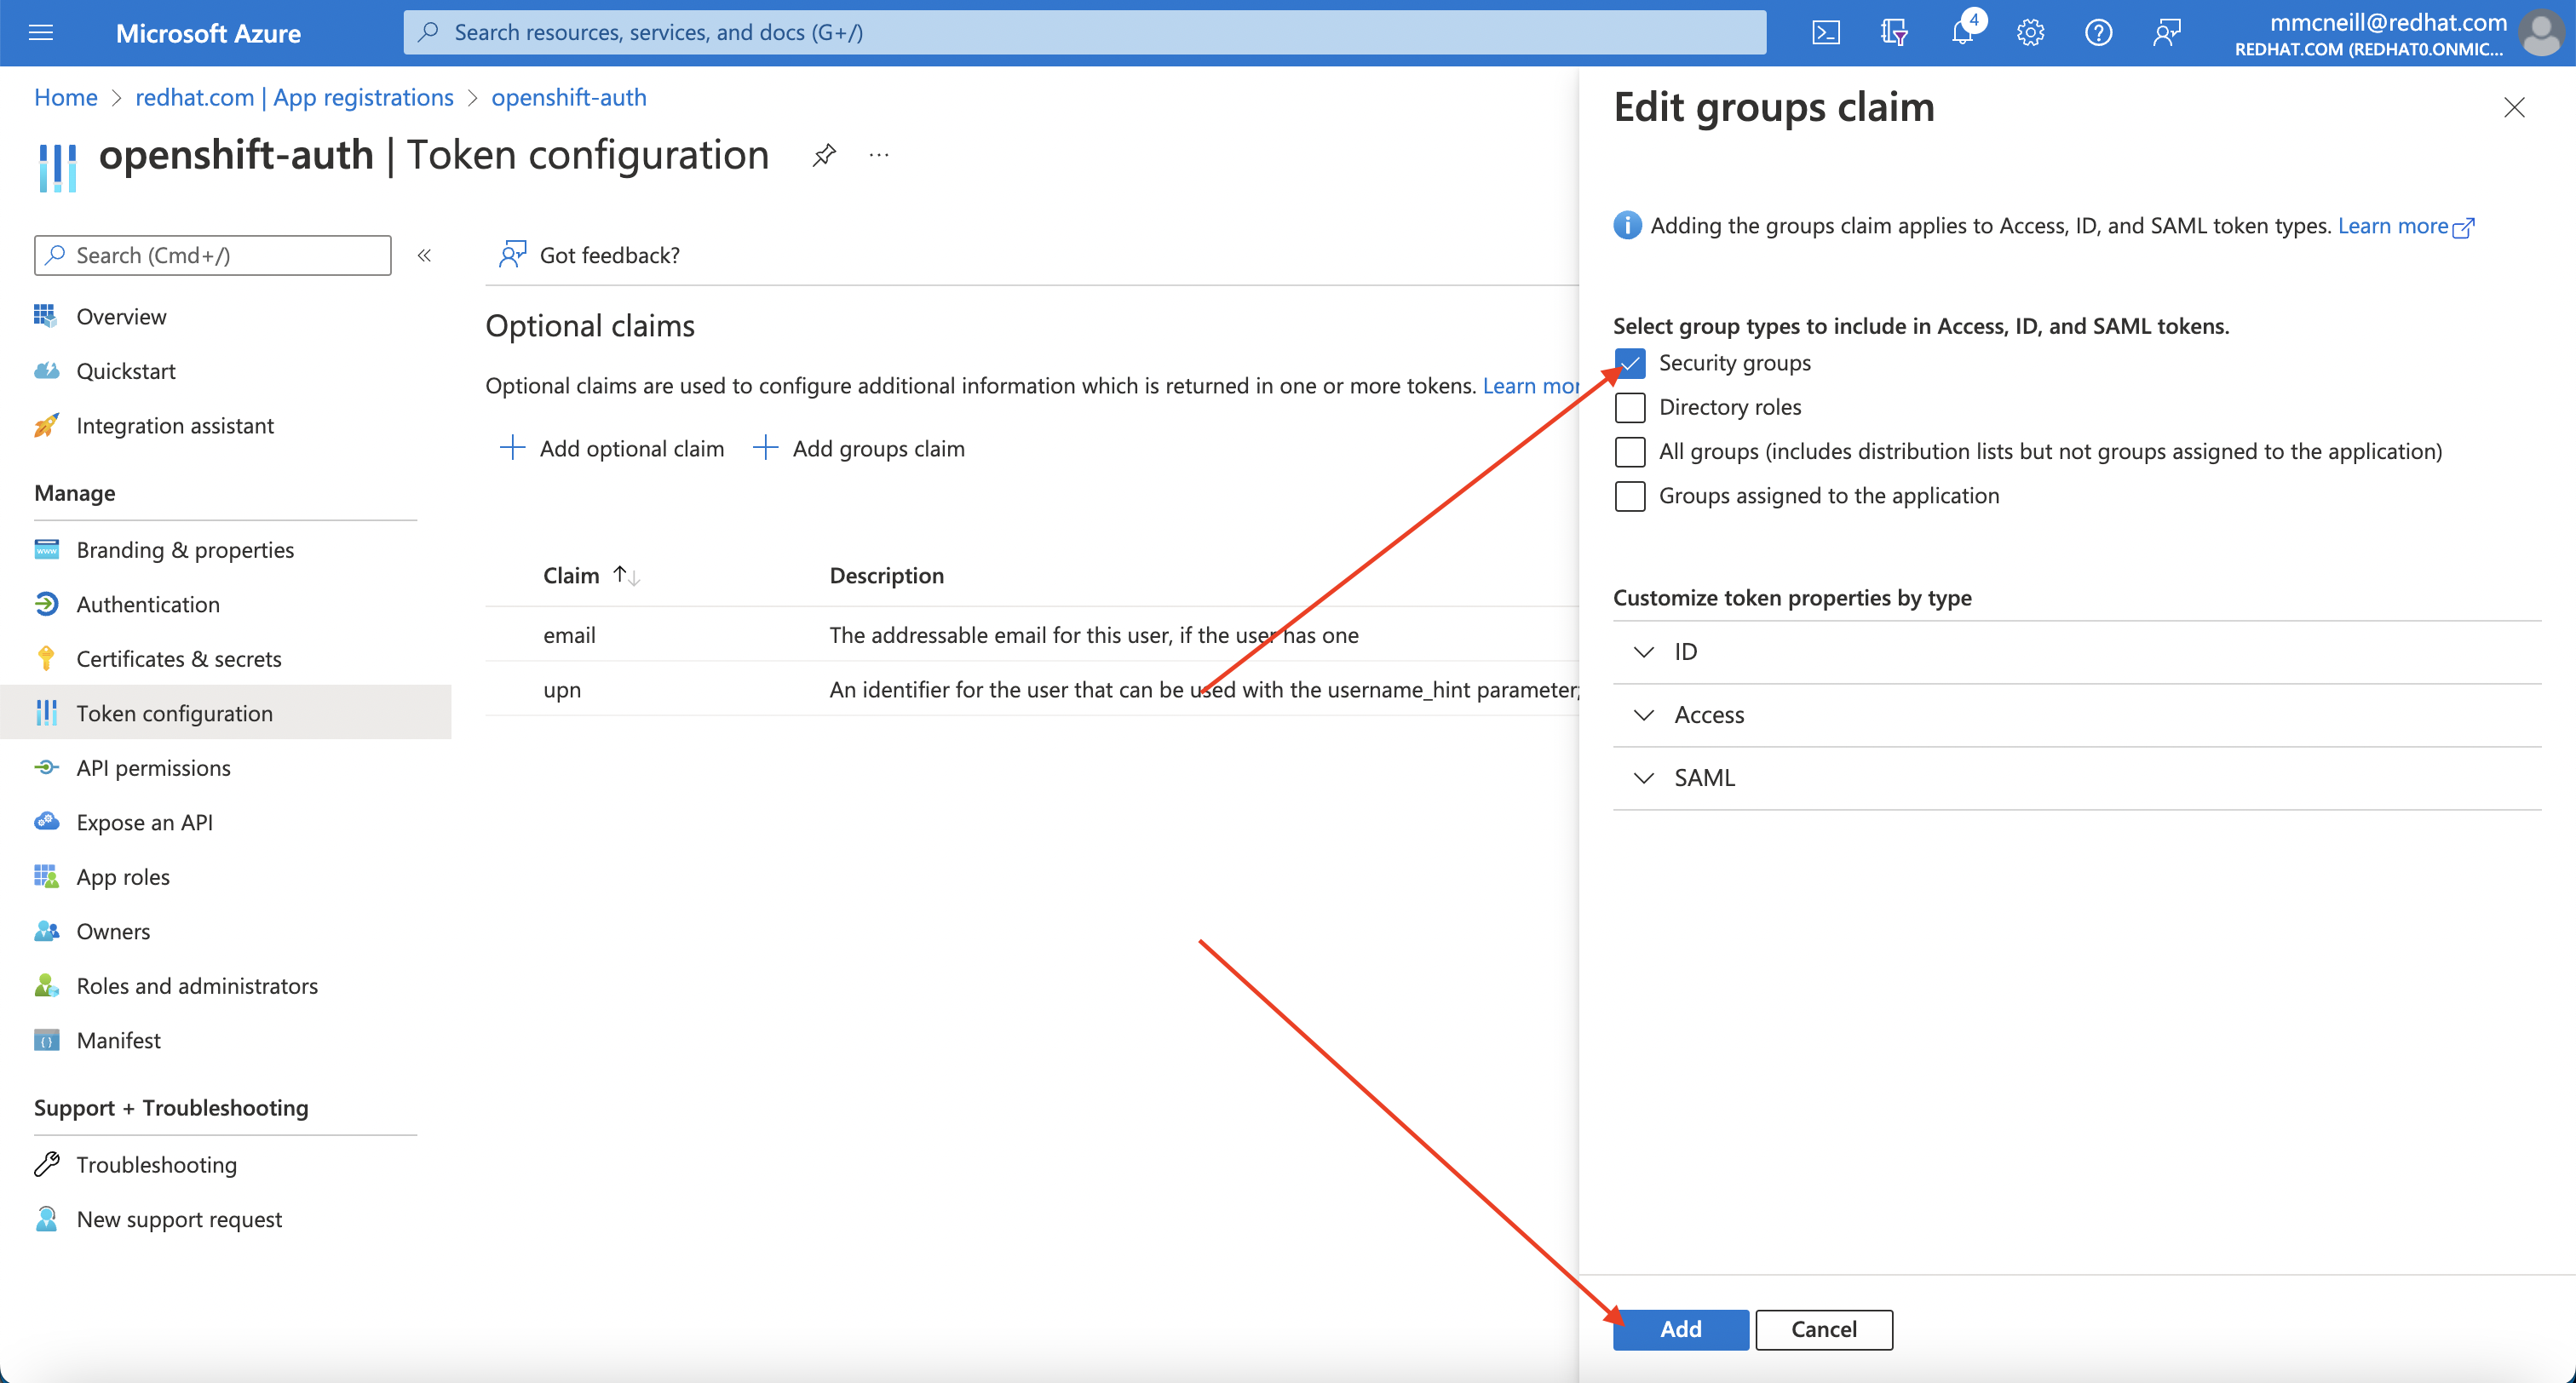Image resolution: width=2576 pixels, height=1383 pixels.
Task: Open the App registrations breadcrumb link
Action: 294,97
